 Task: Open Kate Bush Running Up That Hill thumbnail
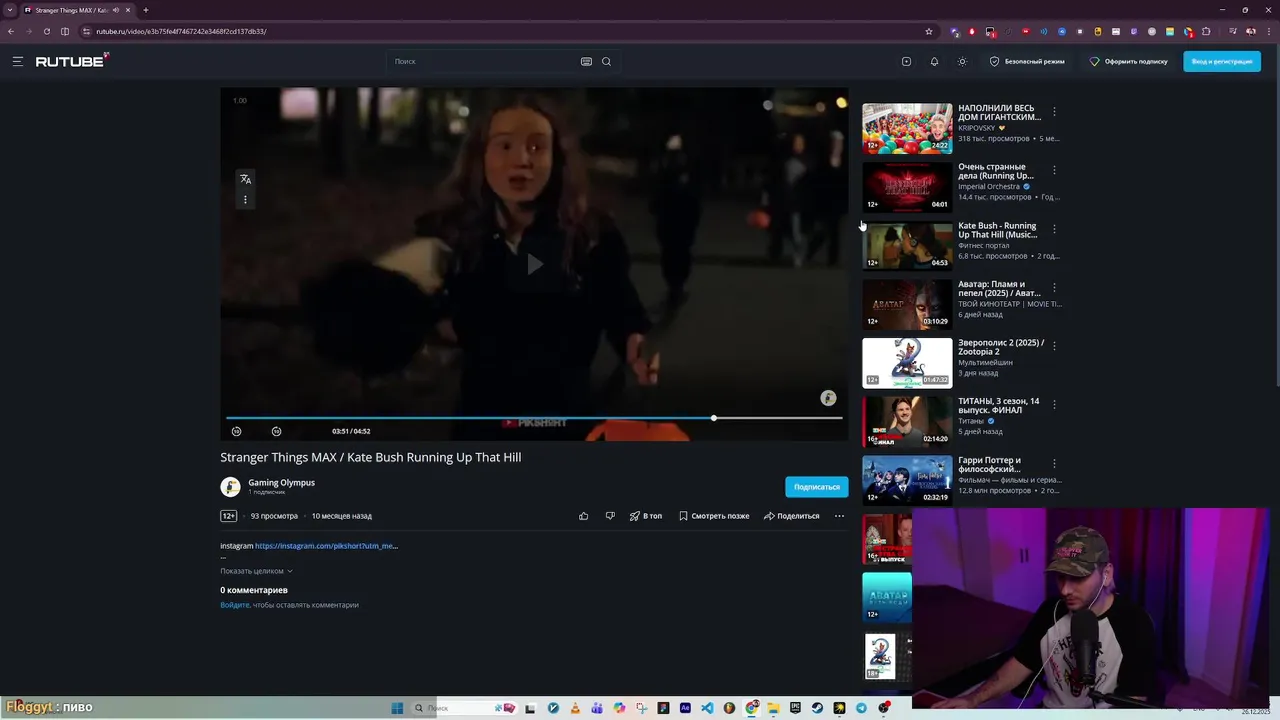coord(907,246)
